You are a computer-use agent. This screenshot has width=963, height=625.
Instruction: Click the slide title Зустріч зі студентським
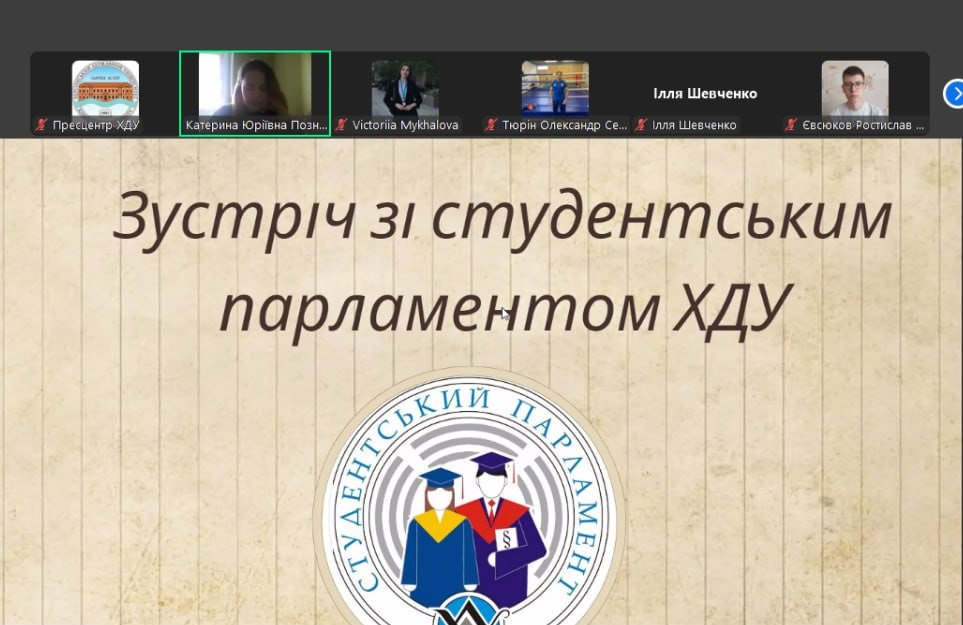pos(502,218)
